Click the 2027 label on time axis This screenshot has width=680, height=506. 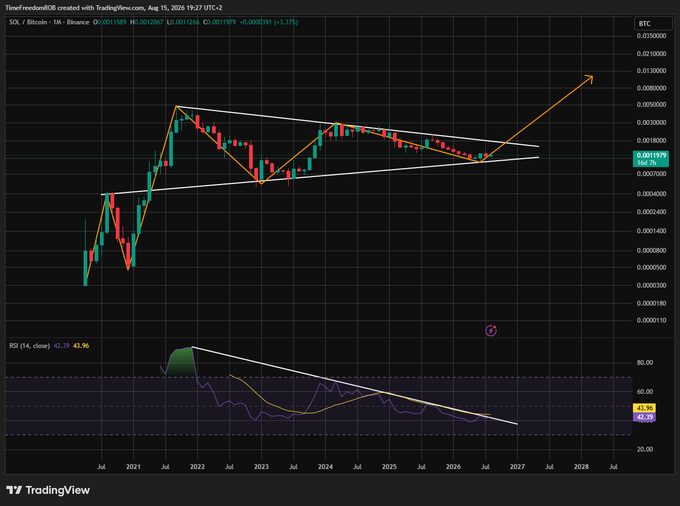click(x=517, y=467)
